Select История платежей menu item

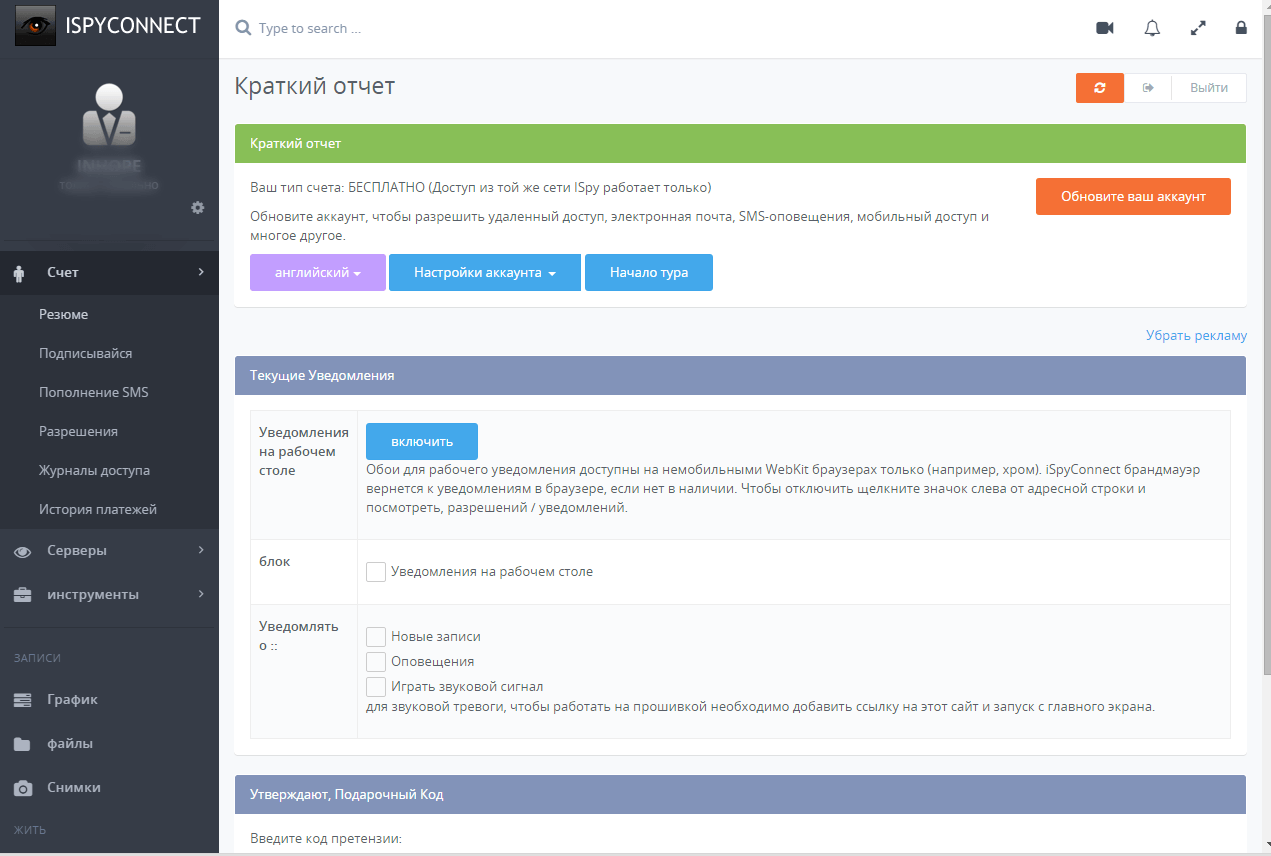click(97, 509)
